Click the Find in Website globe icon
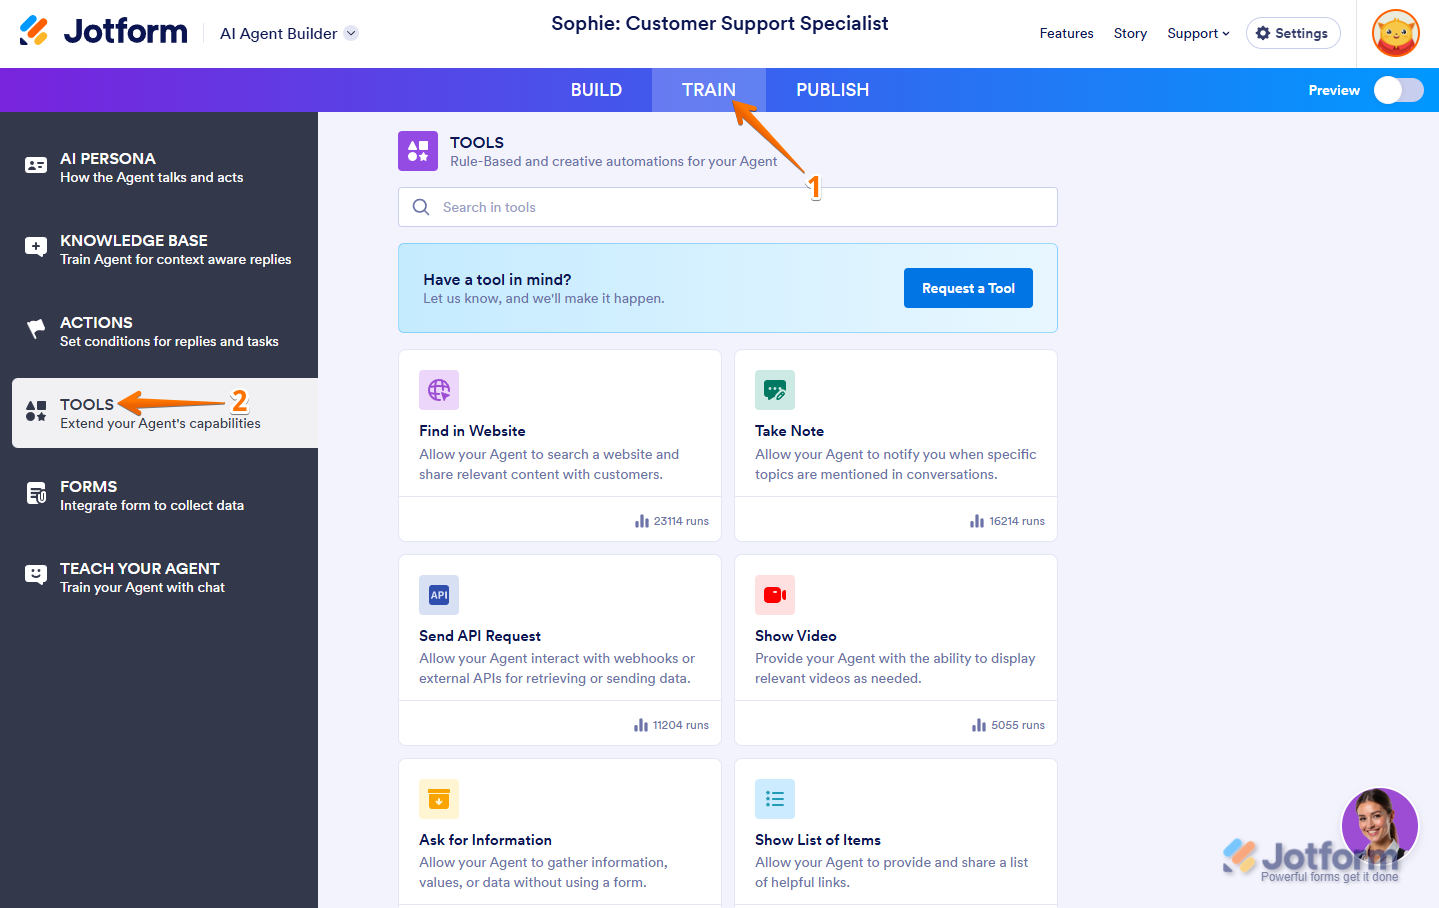The width and height of the screenshot is (1439, 908). pos(439,390)
